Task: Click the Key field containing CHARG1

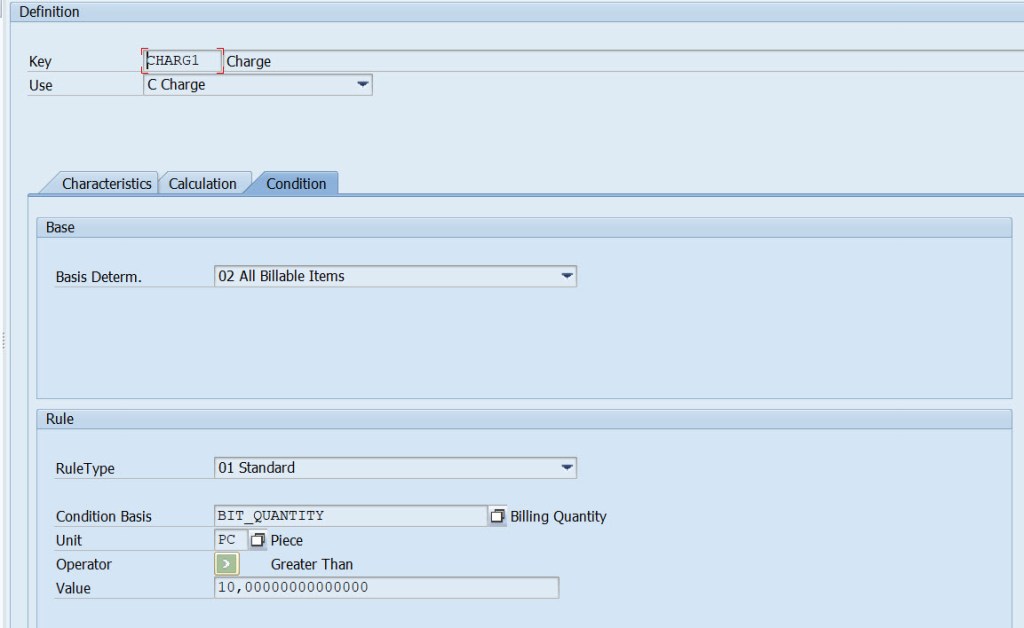Action: (180, 60)
